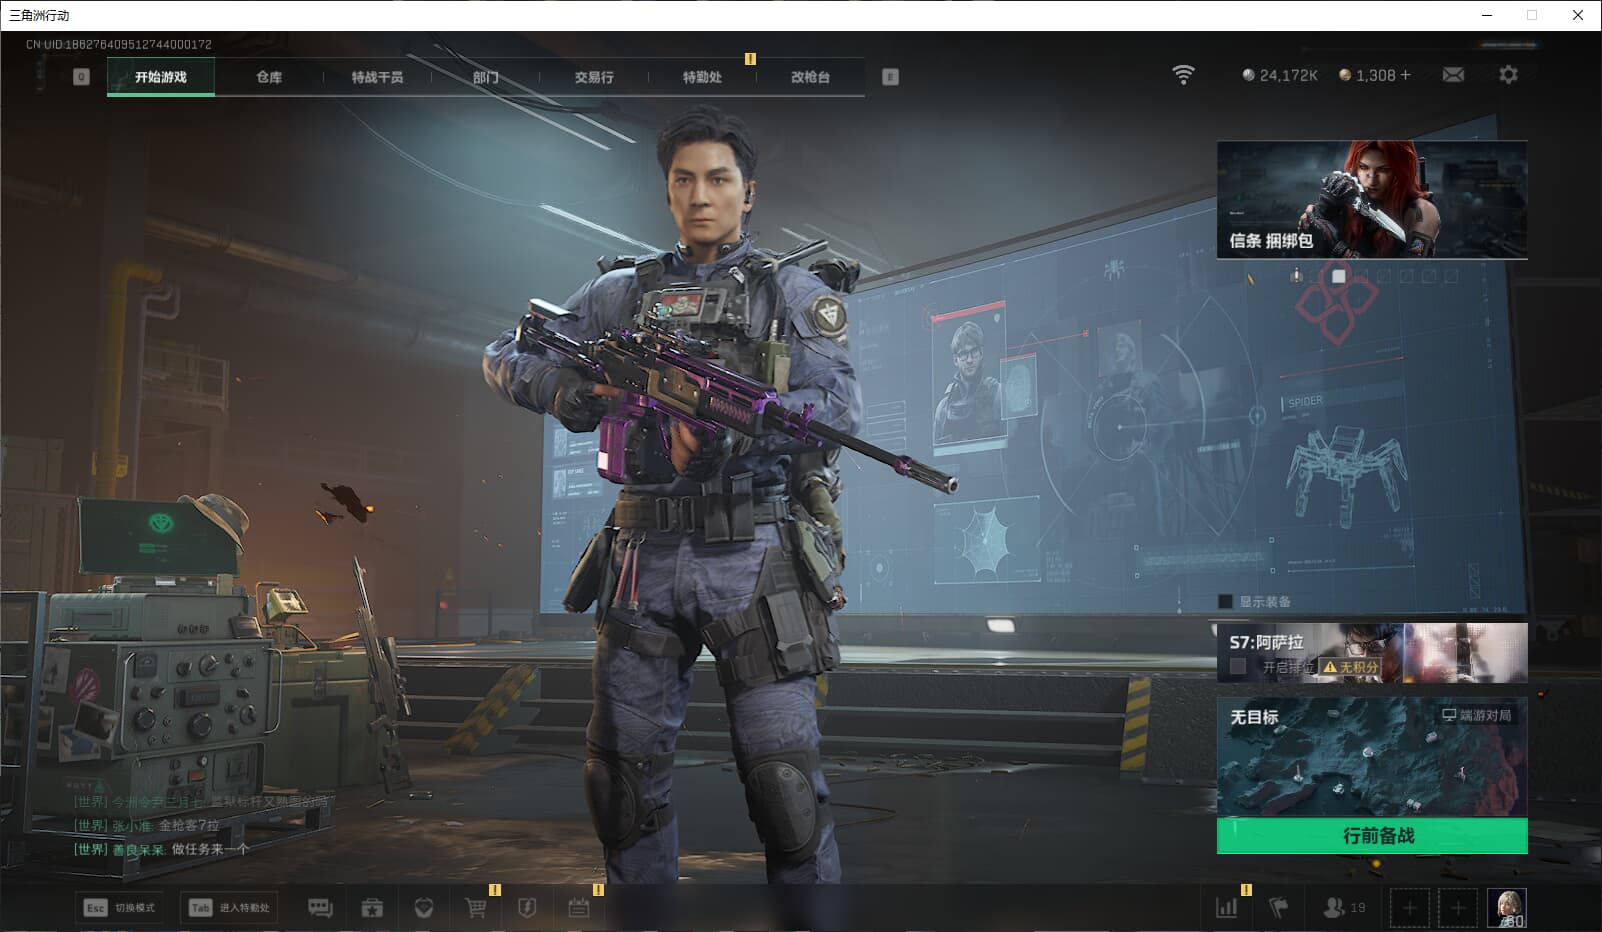The height and width of the screenshot is (932, 1602).
Task: Start 行前备战 pre-match preparation
Action: (1372, 836)
